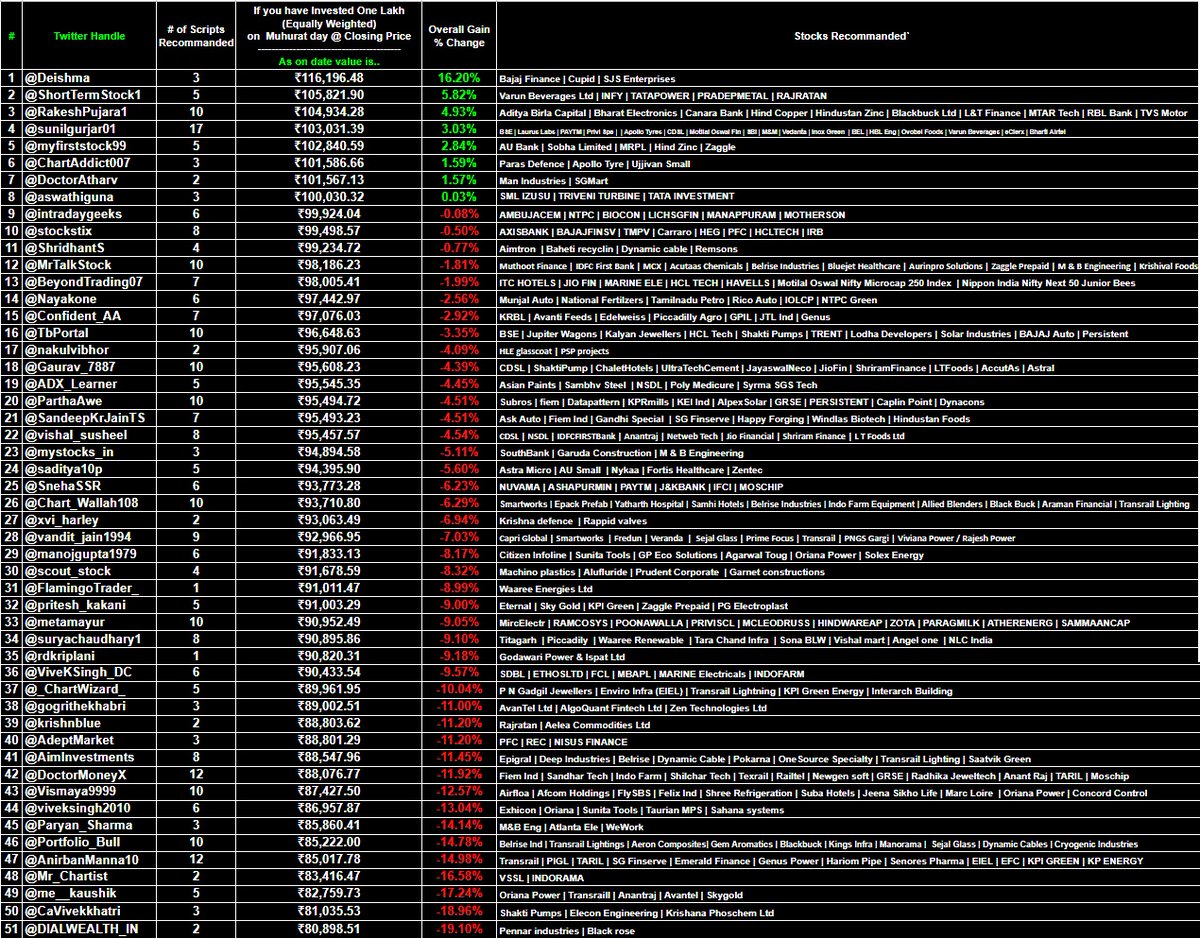Select the @ParthaAwe handle
The image size is (1200, 938).
pos(62,400)
